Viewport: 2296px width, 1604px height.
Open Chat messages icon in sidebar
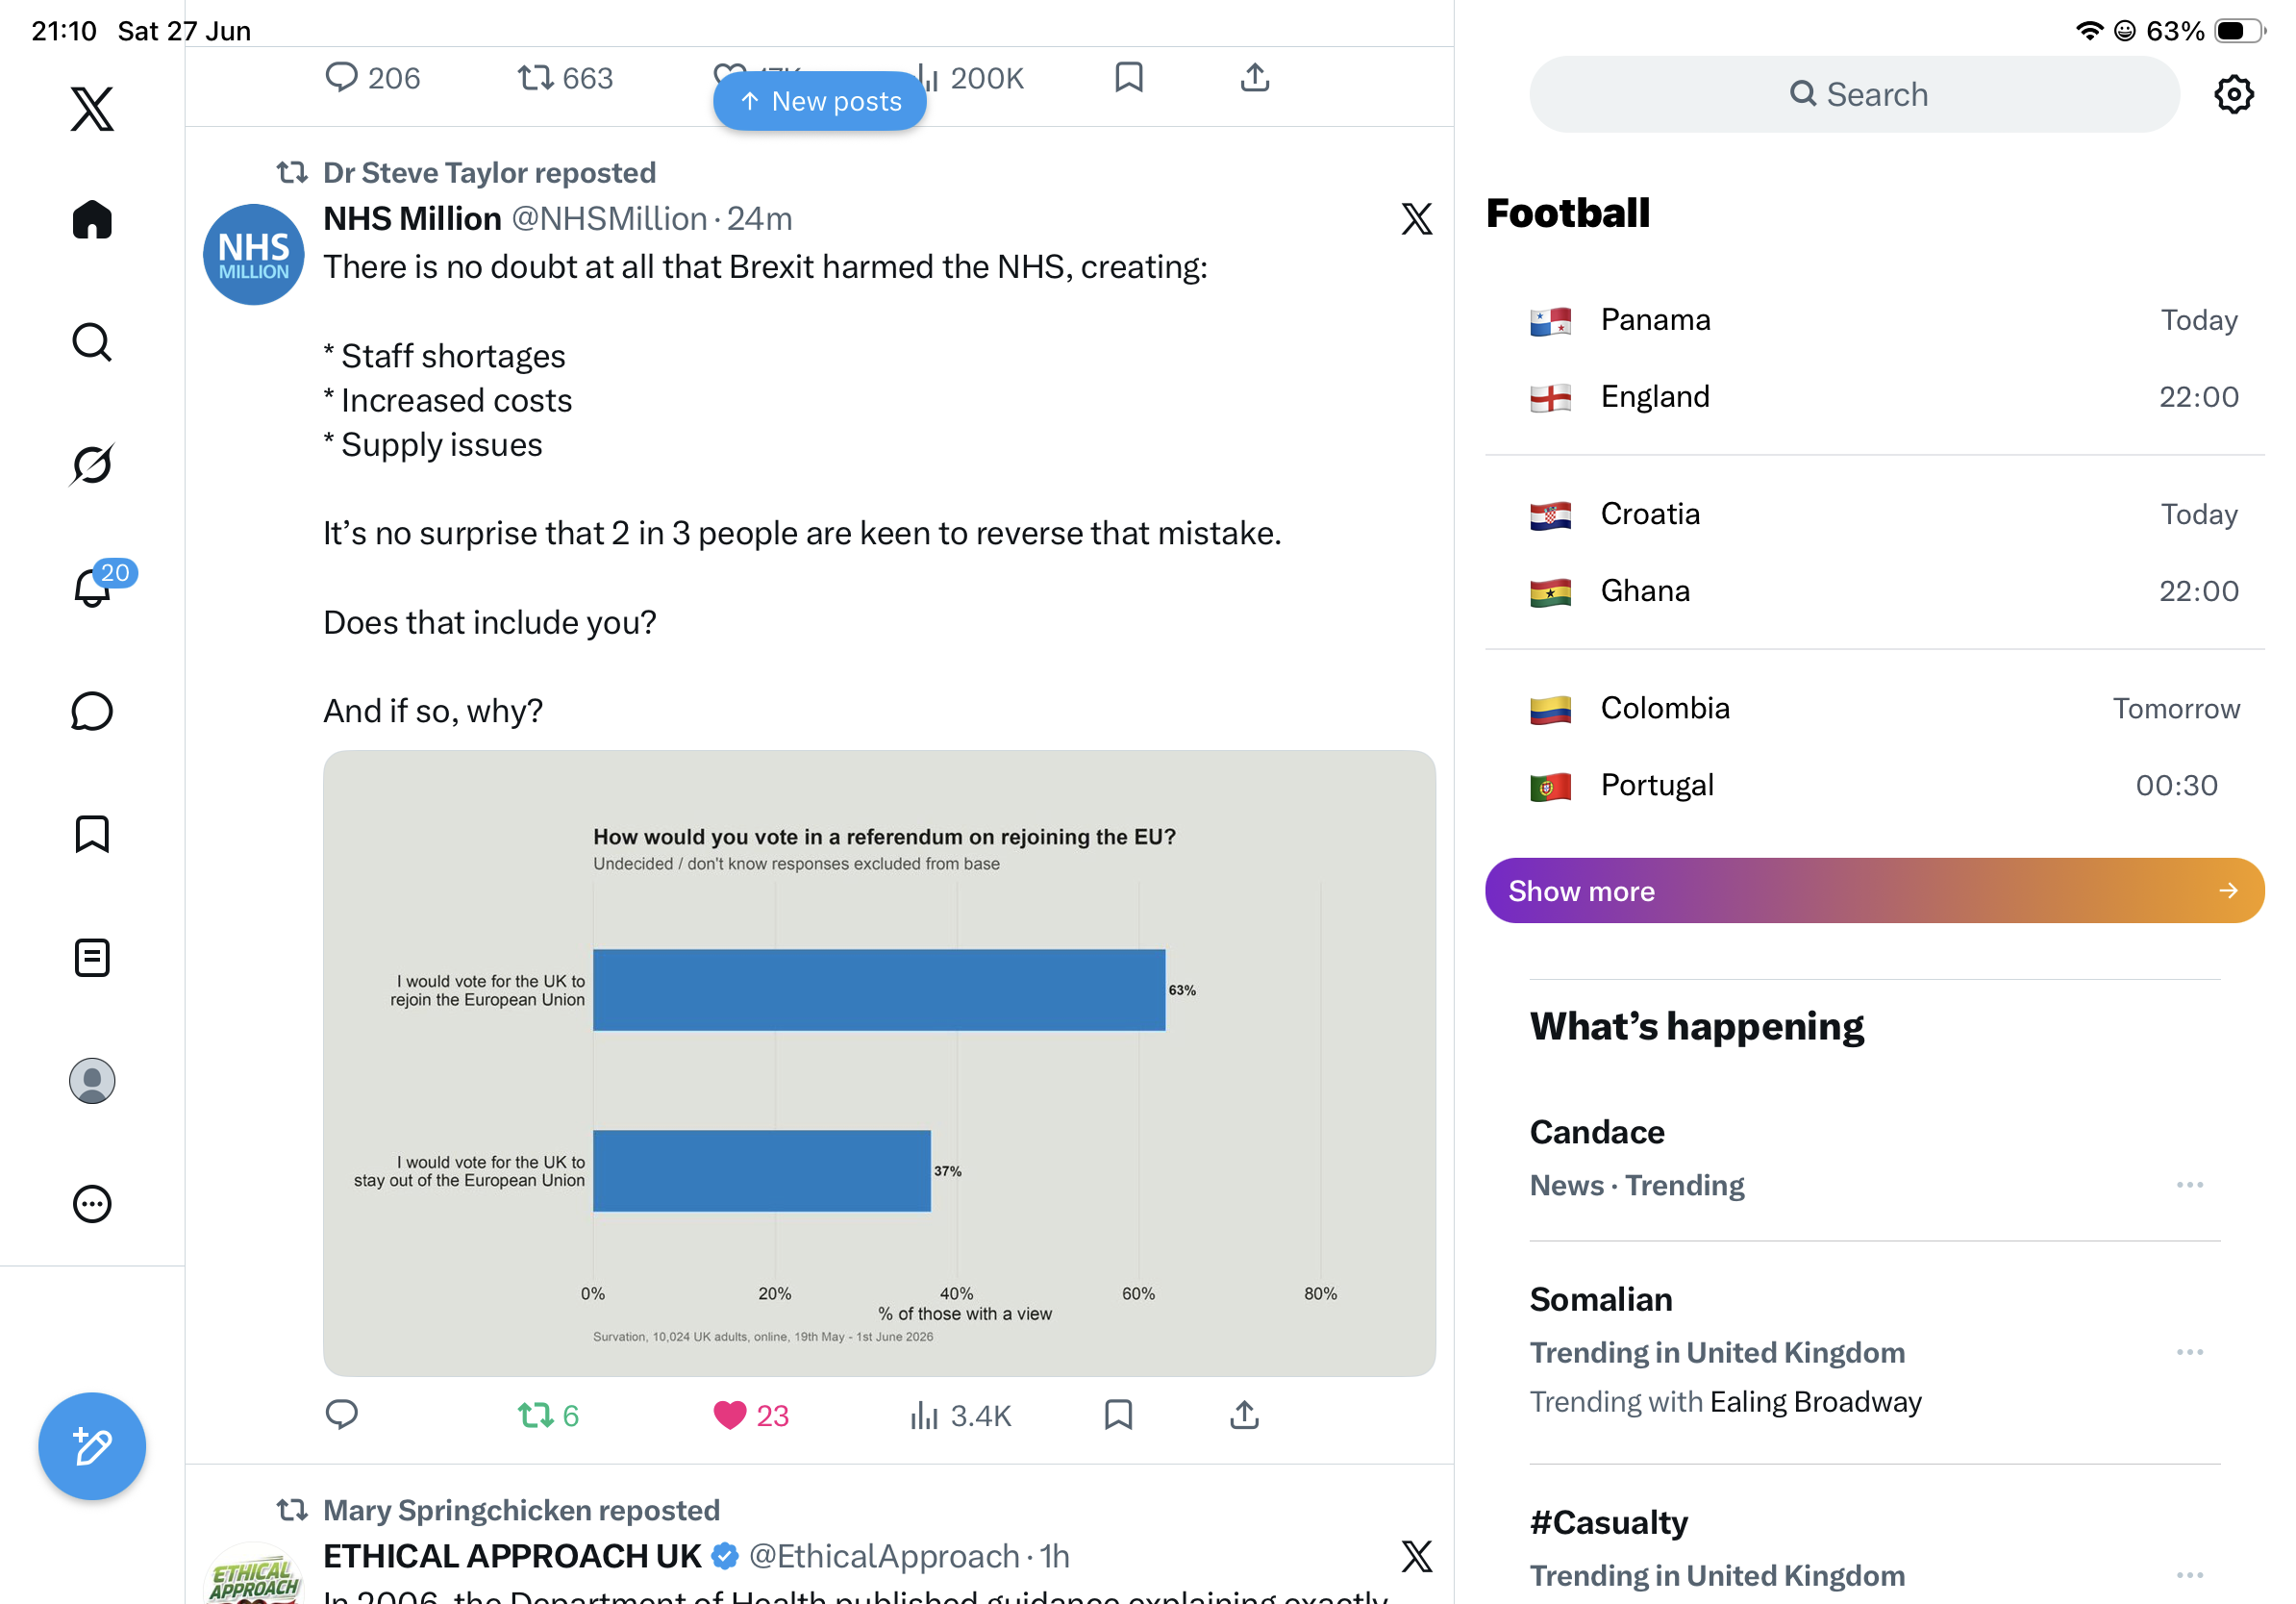92,711
